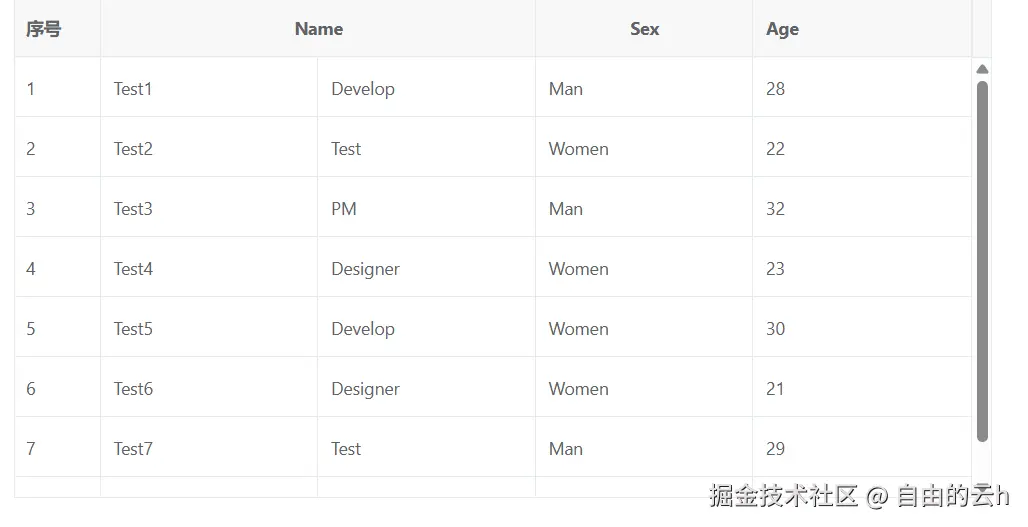
Task: Click row number 3 cell
Action: pyautogui.click(x=31, y=209)
